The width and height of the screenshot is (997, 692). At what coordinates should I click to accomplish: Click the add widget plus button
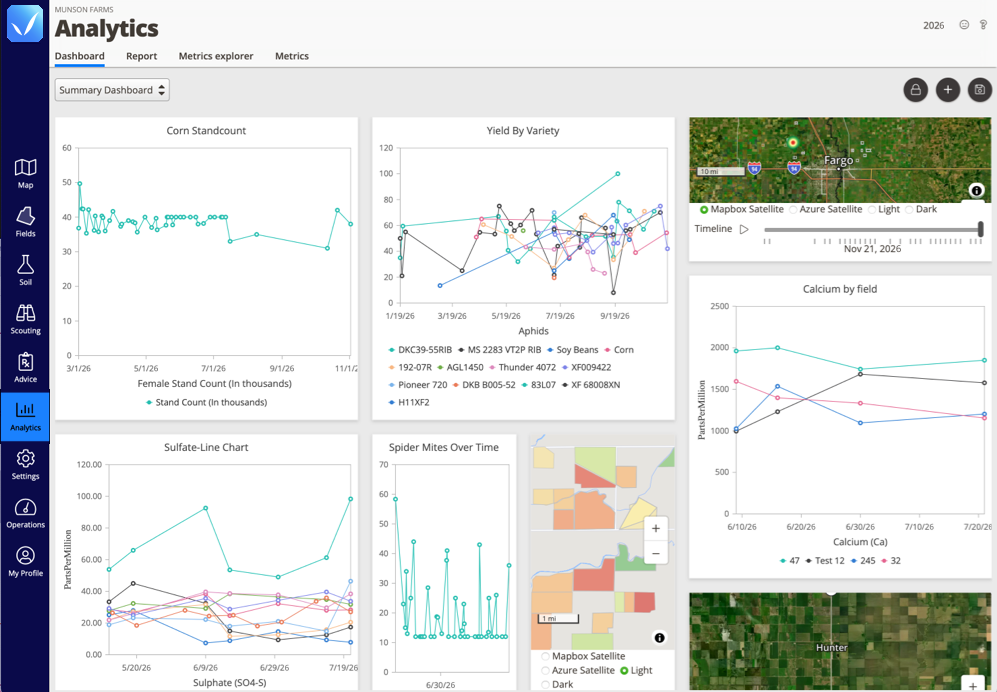[x=947, y=90]
